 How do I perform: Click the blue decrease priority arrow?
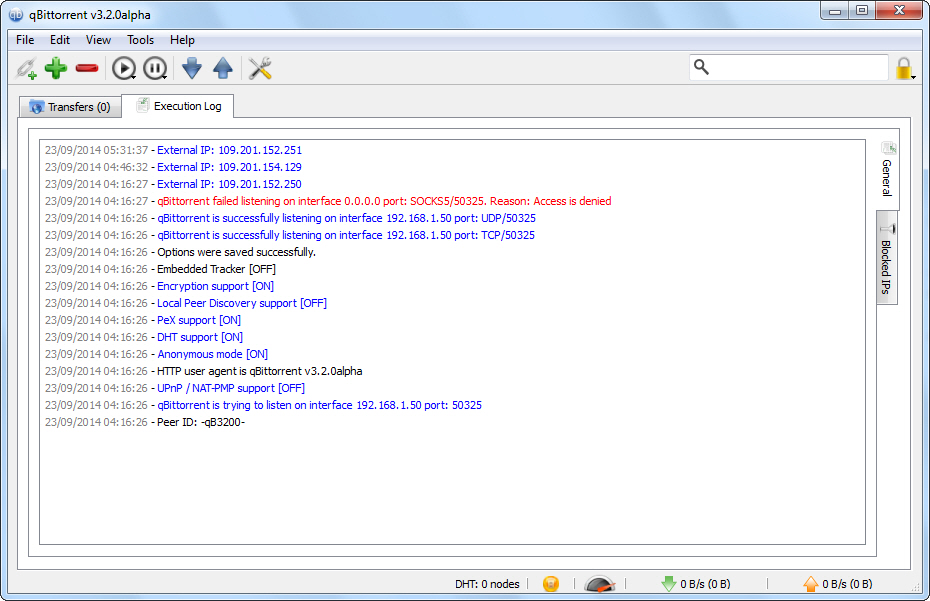click(192, 68)
